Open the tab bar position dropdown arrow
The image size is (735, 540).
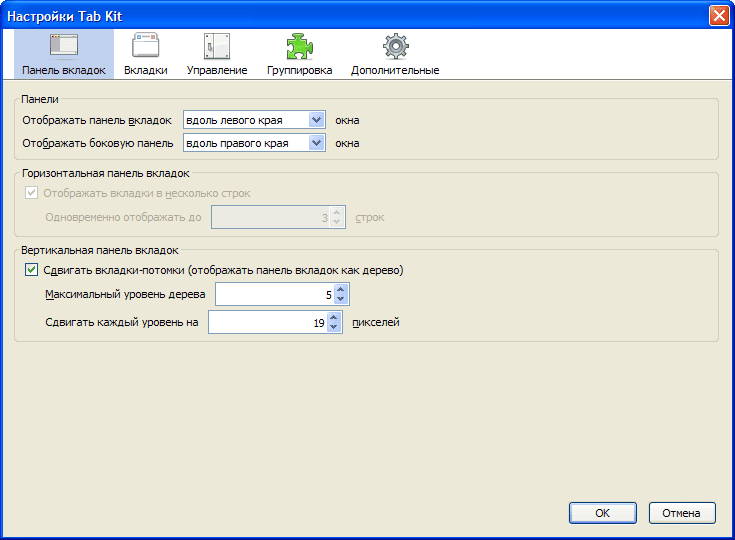click(x=317, y=120)
